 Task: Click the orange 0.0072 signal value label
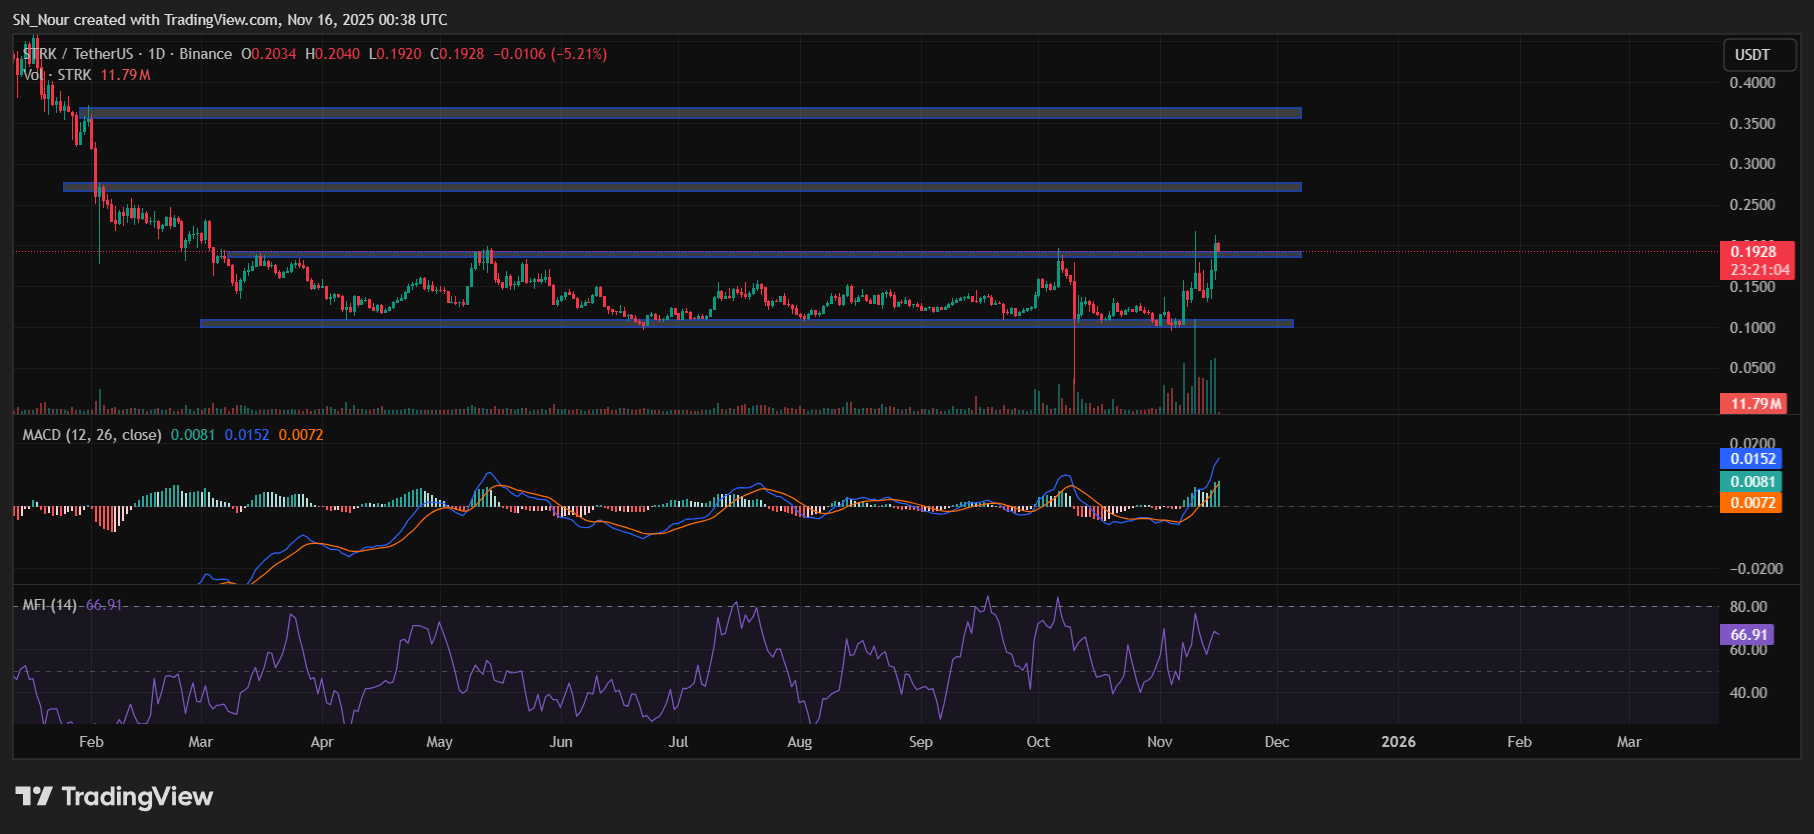pos(1753,503)
